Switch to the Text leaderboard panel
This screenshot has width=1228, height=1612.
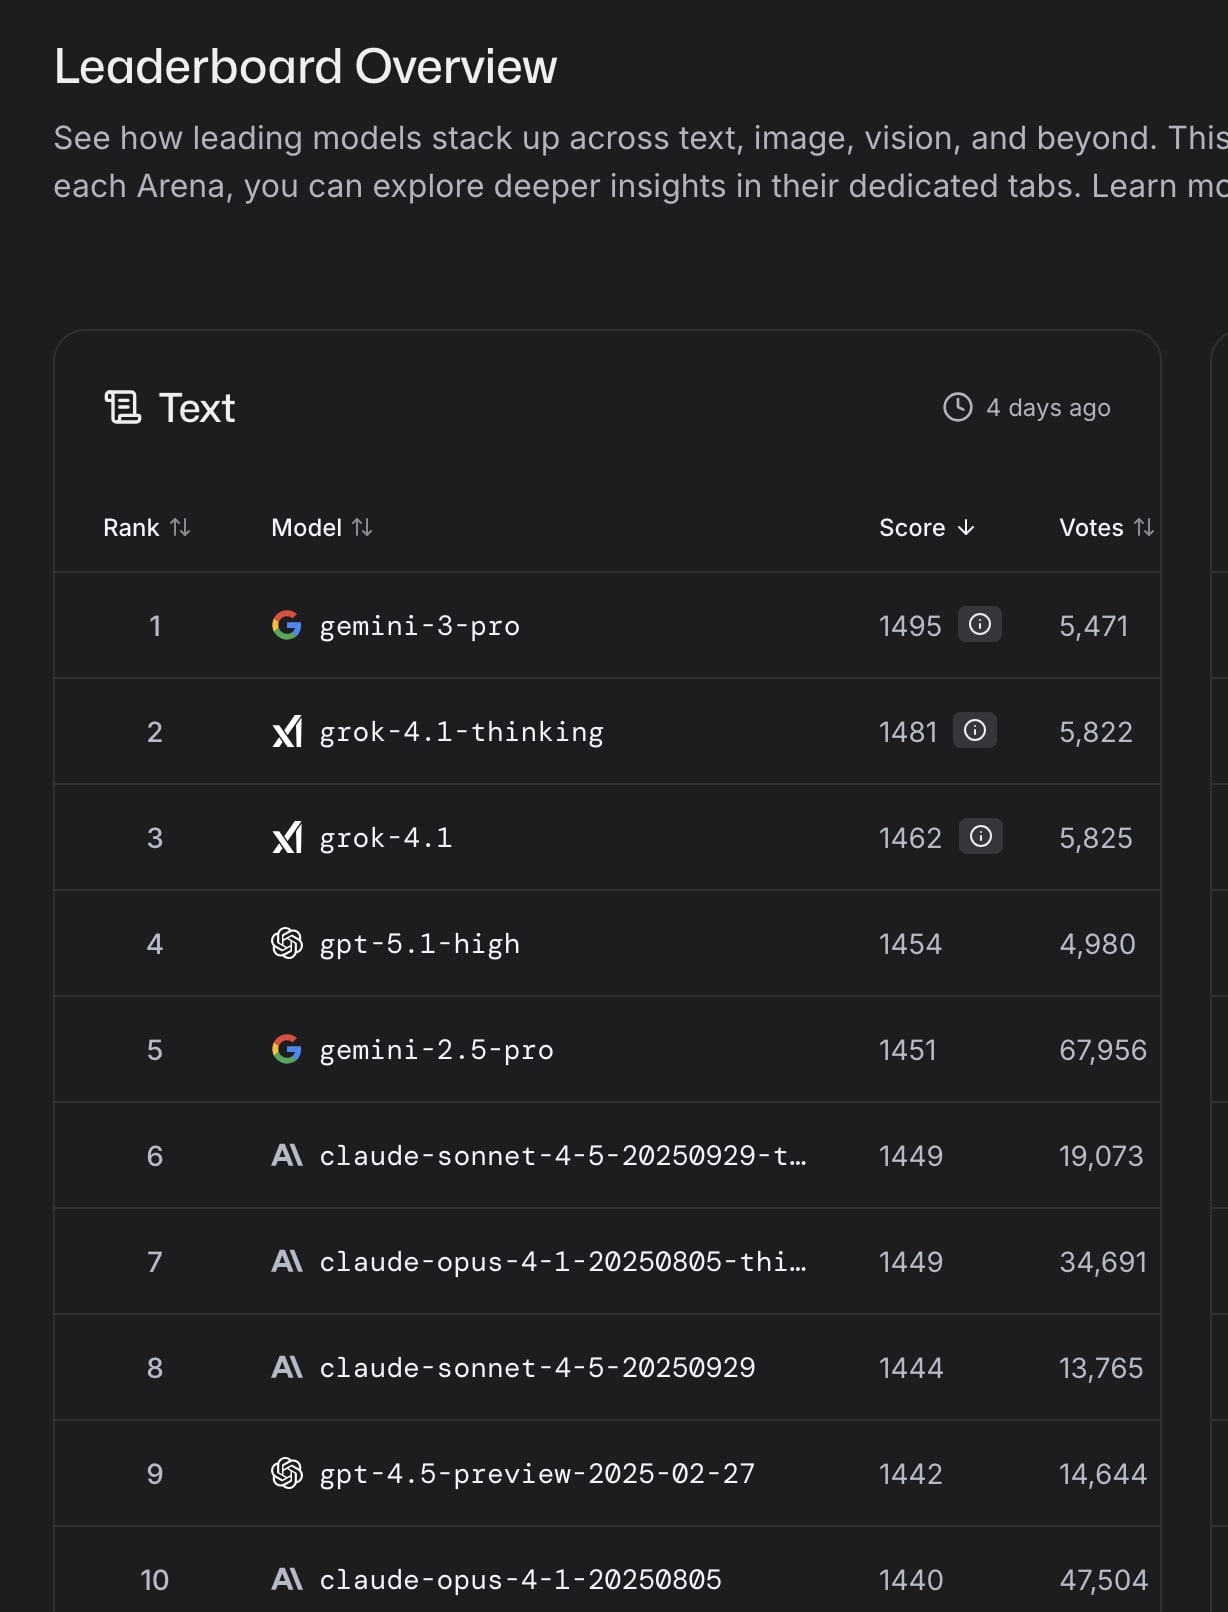195,408
